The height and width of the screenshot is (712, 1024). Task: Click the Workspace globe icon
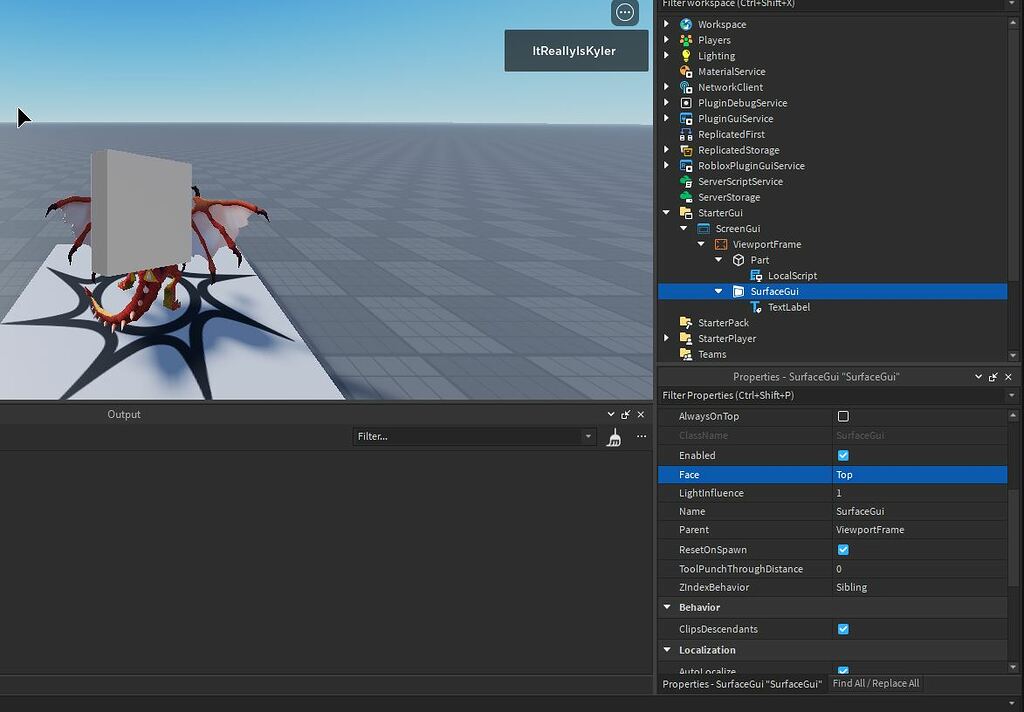(x=686, y=24)
